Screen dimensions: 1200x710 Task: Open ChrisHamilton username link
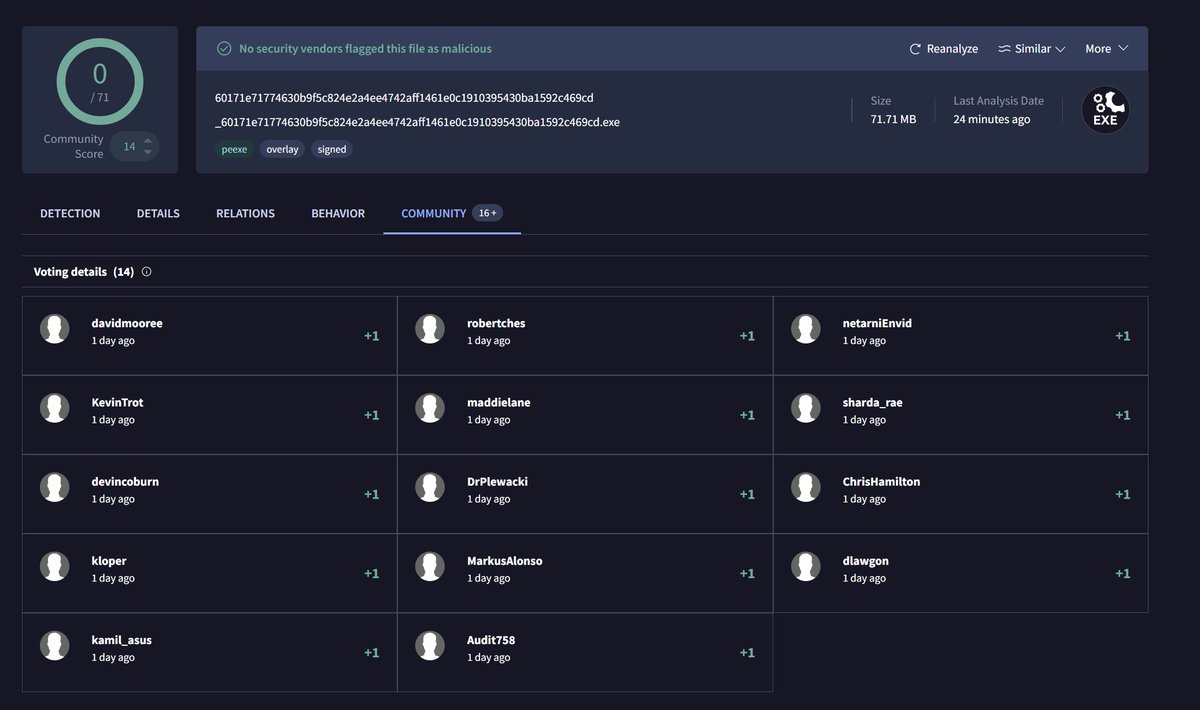click(x=881, y=481)
